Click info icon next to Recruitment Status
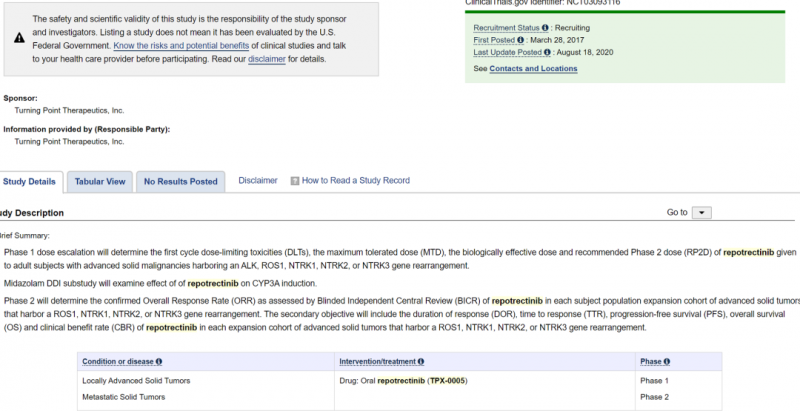The width and height of the screenshot is (800, 411). pos(545,28)
